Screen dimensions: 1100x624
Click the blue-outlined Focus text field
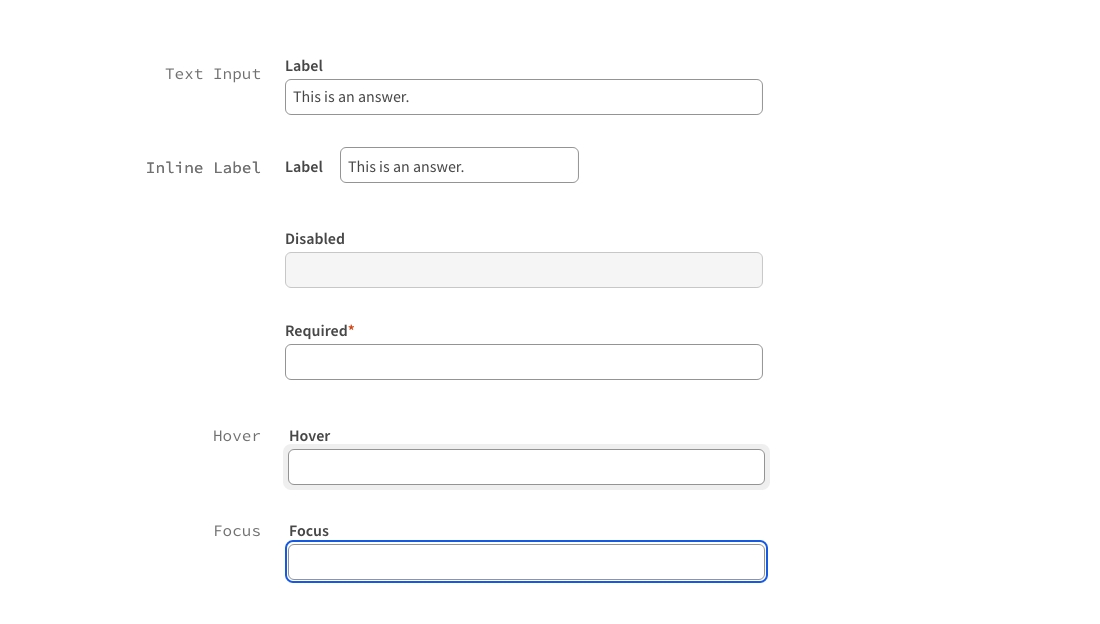pos(526,562)
